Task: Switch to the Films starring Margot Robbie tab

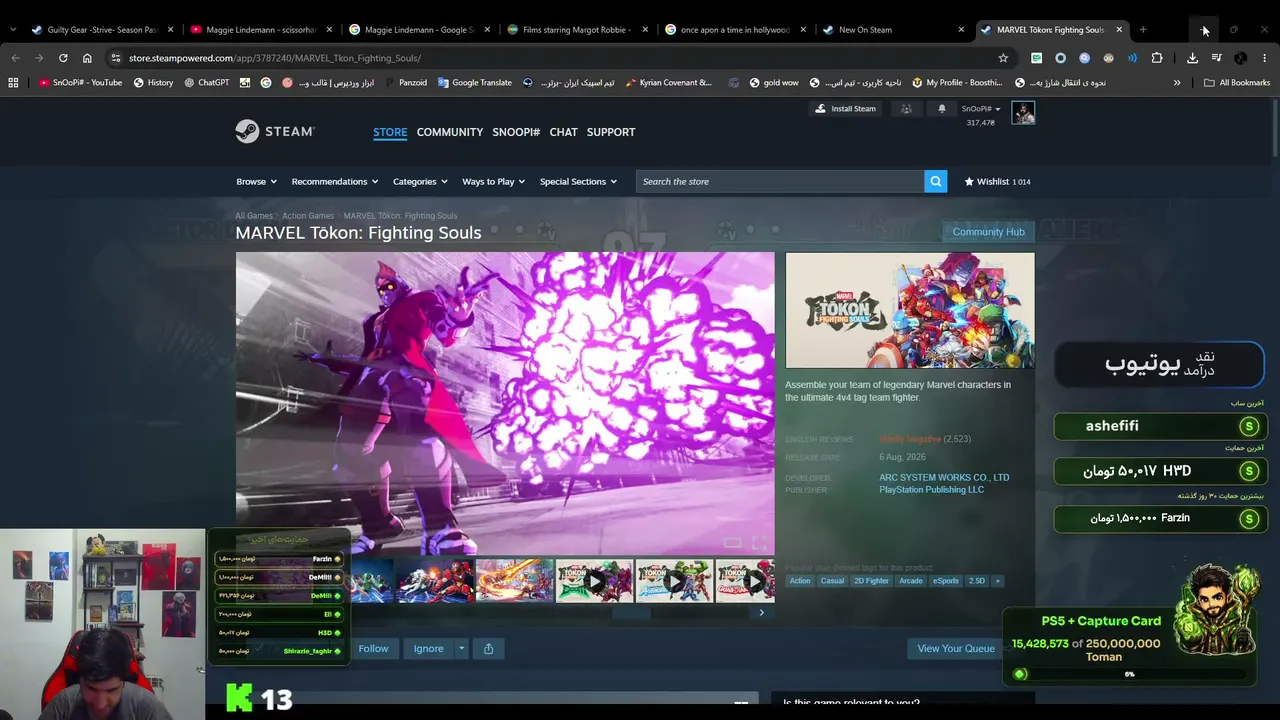Action: pyautogui.click(x=577, y=30)
